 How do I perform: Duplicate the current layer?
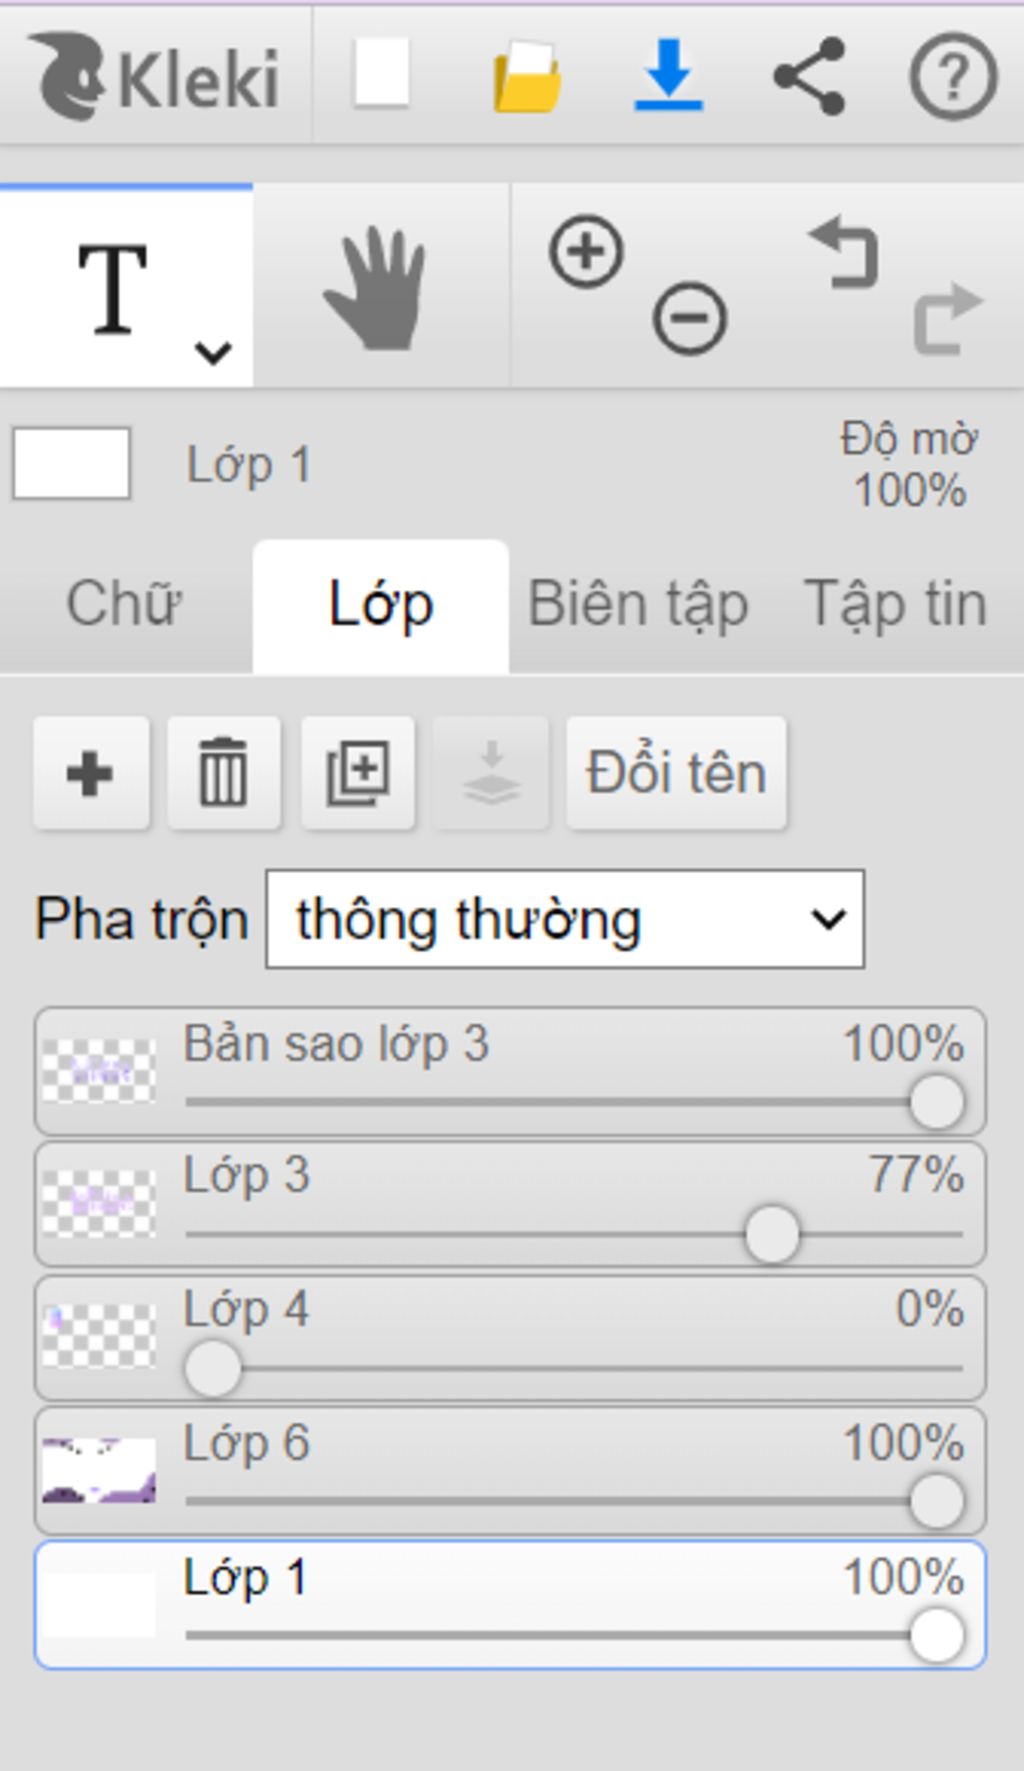pyautogui.click(x=358, y=773)
